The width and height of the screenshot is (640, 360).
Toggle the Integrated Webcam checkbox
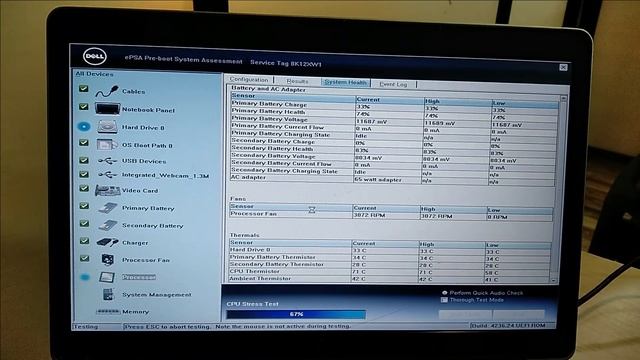(84, 174)
